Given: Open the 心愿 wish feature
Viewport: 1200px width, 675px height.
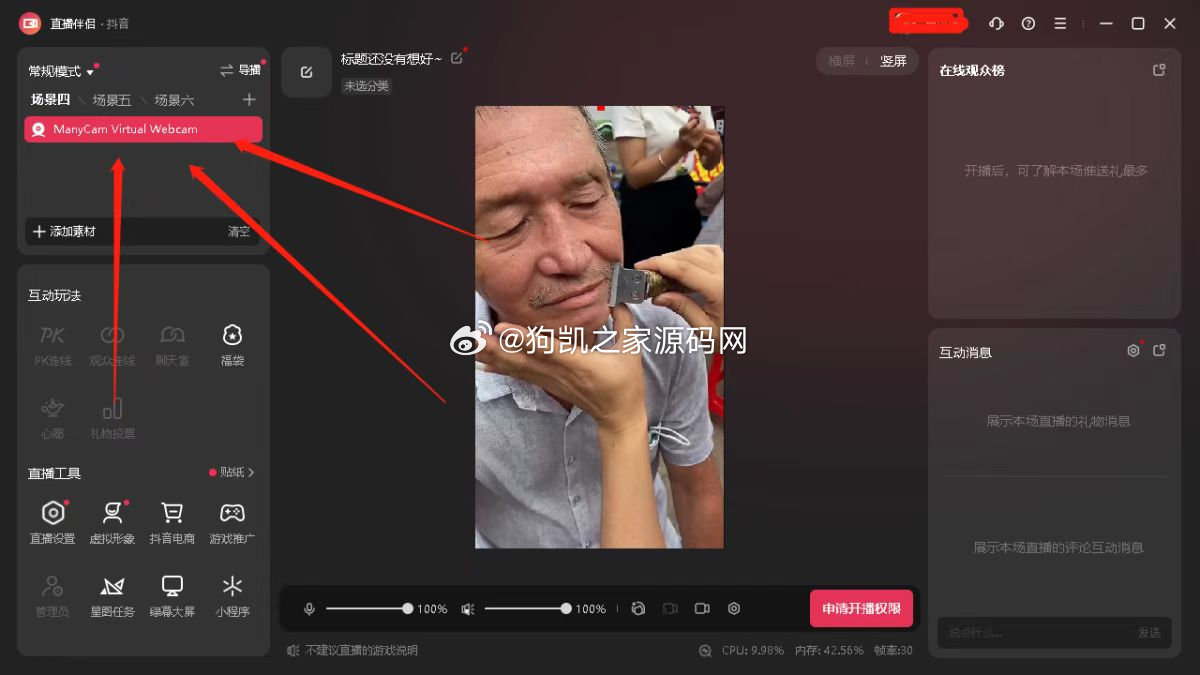Looking at the screenshot, I should click(x=52, y=418).
